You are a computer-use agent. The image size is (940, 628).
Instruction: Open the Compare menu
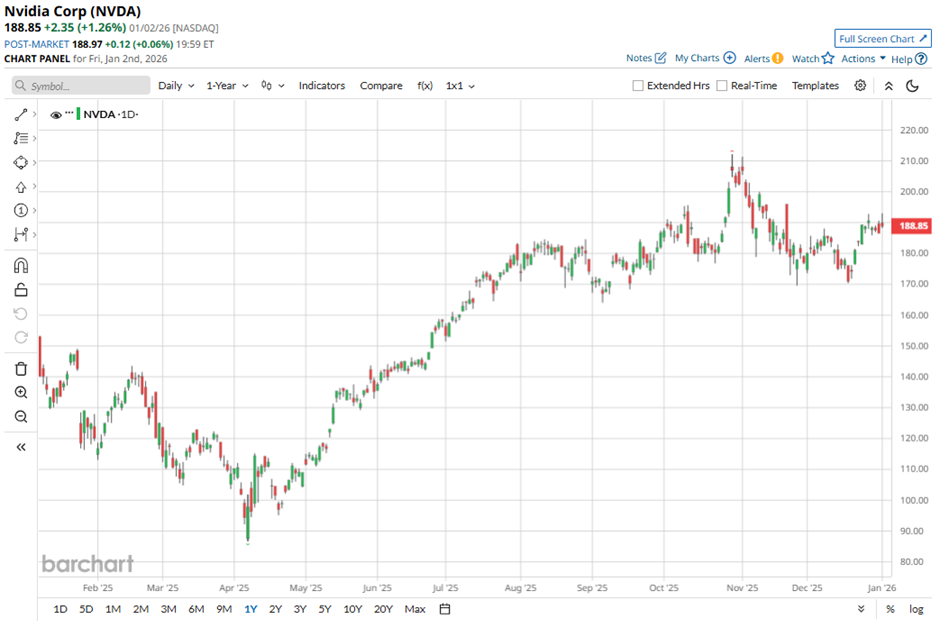[381, 86]
